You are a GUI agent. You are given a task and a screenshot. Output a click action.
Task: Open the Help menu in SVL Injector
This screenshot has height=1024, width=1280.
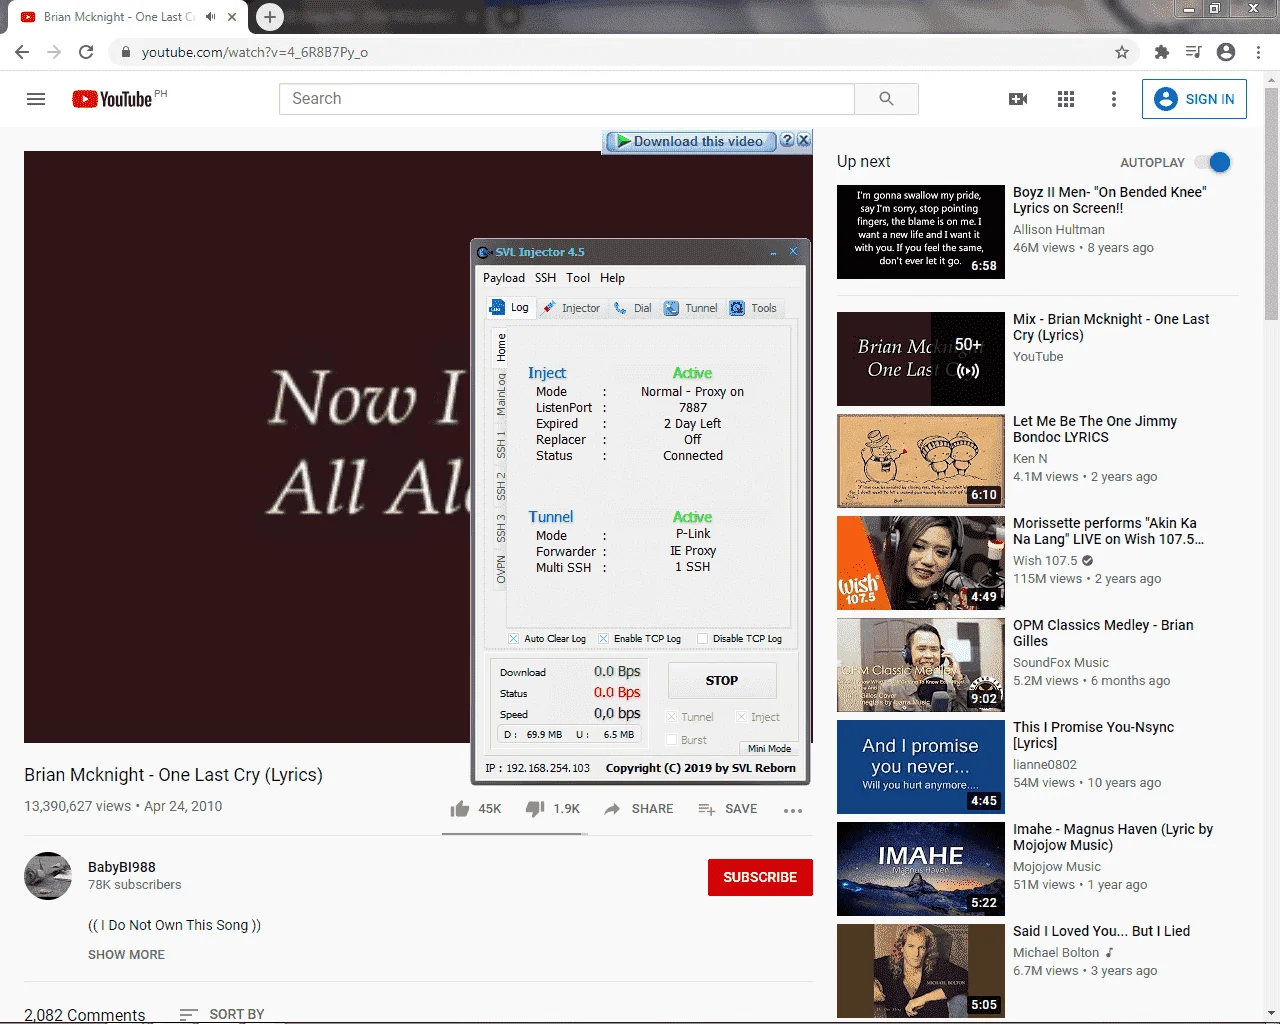[612, 278]
